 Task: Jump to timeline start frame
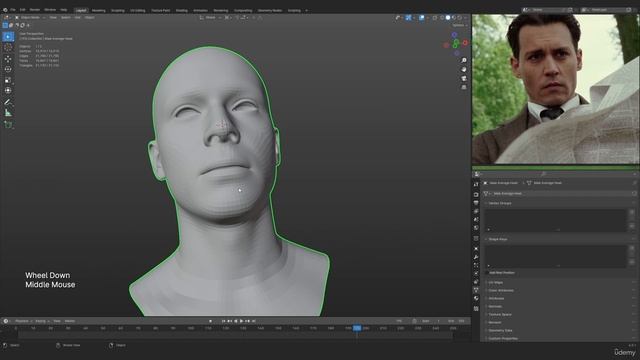click(x=223, y=321)
